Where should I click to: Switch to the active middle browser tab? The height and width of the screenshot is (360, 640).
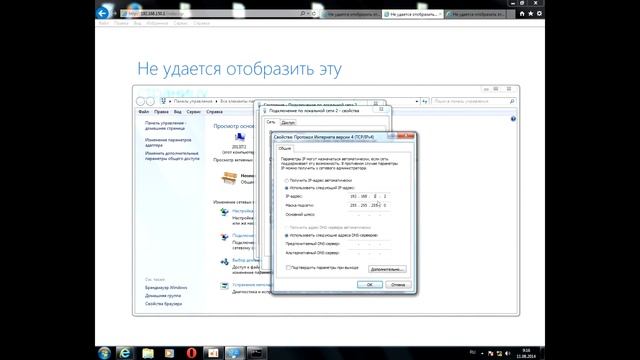413,14
